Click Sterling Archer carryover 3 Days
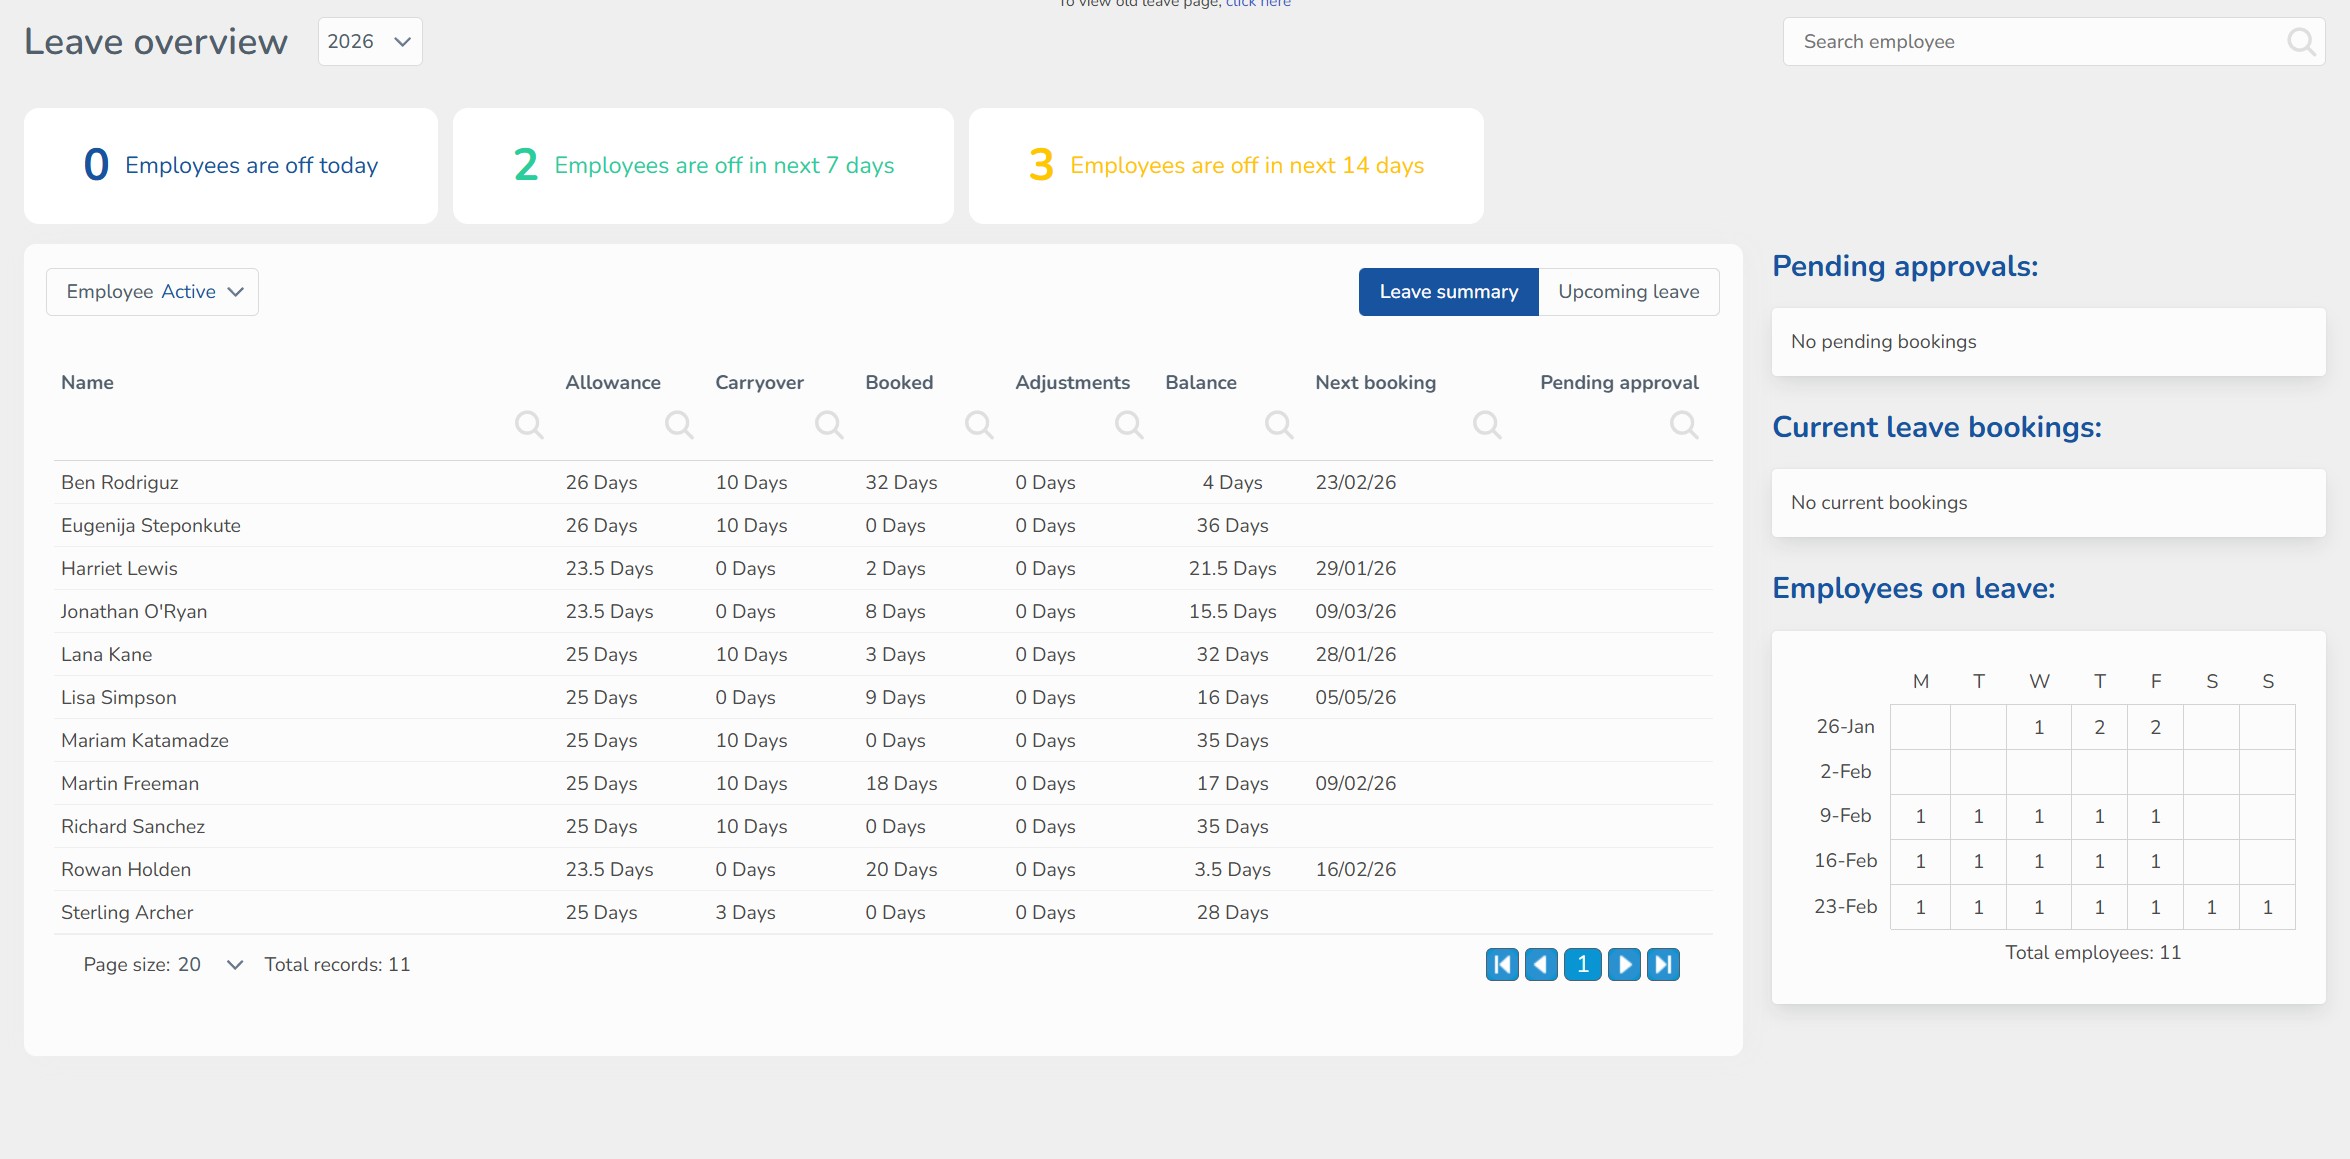Image resolution: width=2350 pixels, height=1159 pixels. [x=745, y=913]
